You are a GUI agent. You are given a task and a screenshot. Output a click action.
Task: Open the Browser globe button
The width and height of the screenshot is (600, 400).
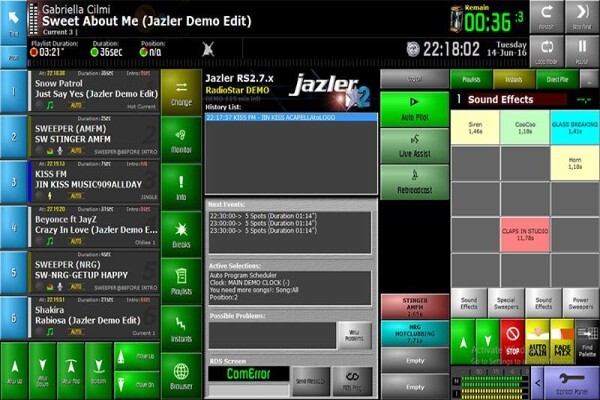181,376
